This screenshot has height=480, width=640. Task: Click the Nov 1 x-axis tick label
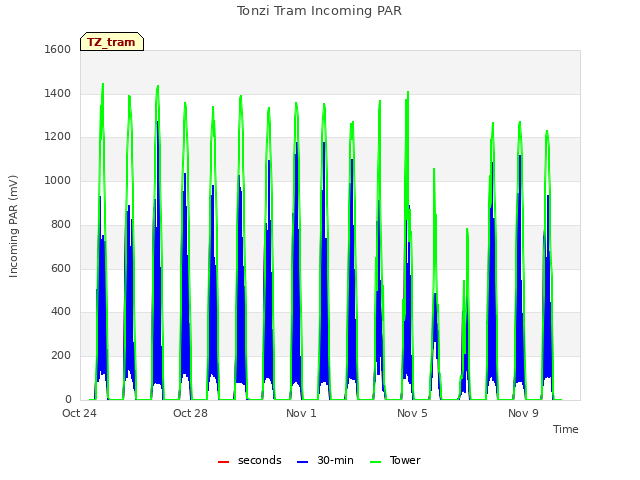(301, 413)
